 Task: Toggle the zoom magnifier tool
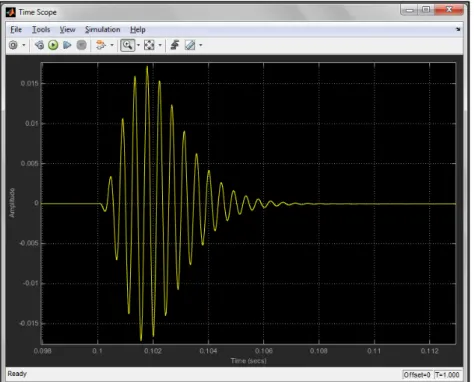[x=127, y=45]
